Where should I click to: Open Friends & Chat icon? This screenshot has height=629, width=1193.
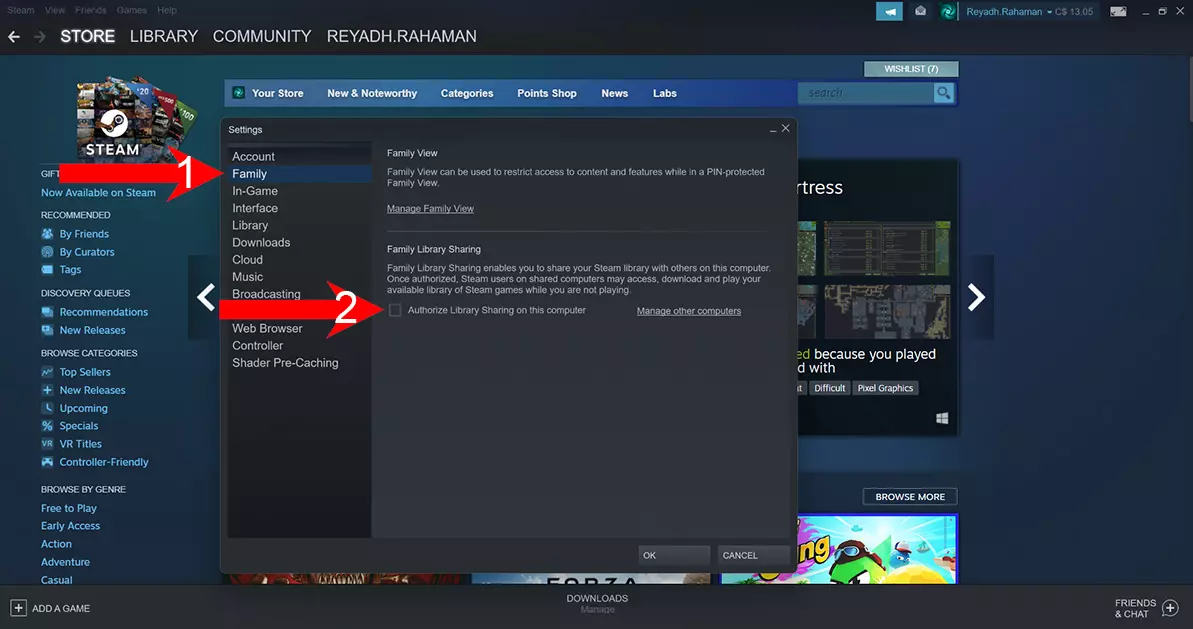[1171, 608]
